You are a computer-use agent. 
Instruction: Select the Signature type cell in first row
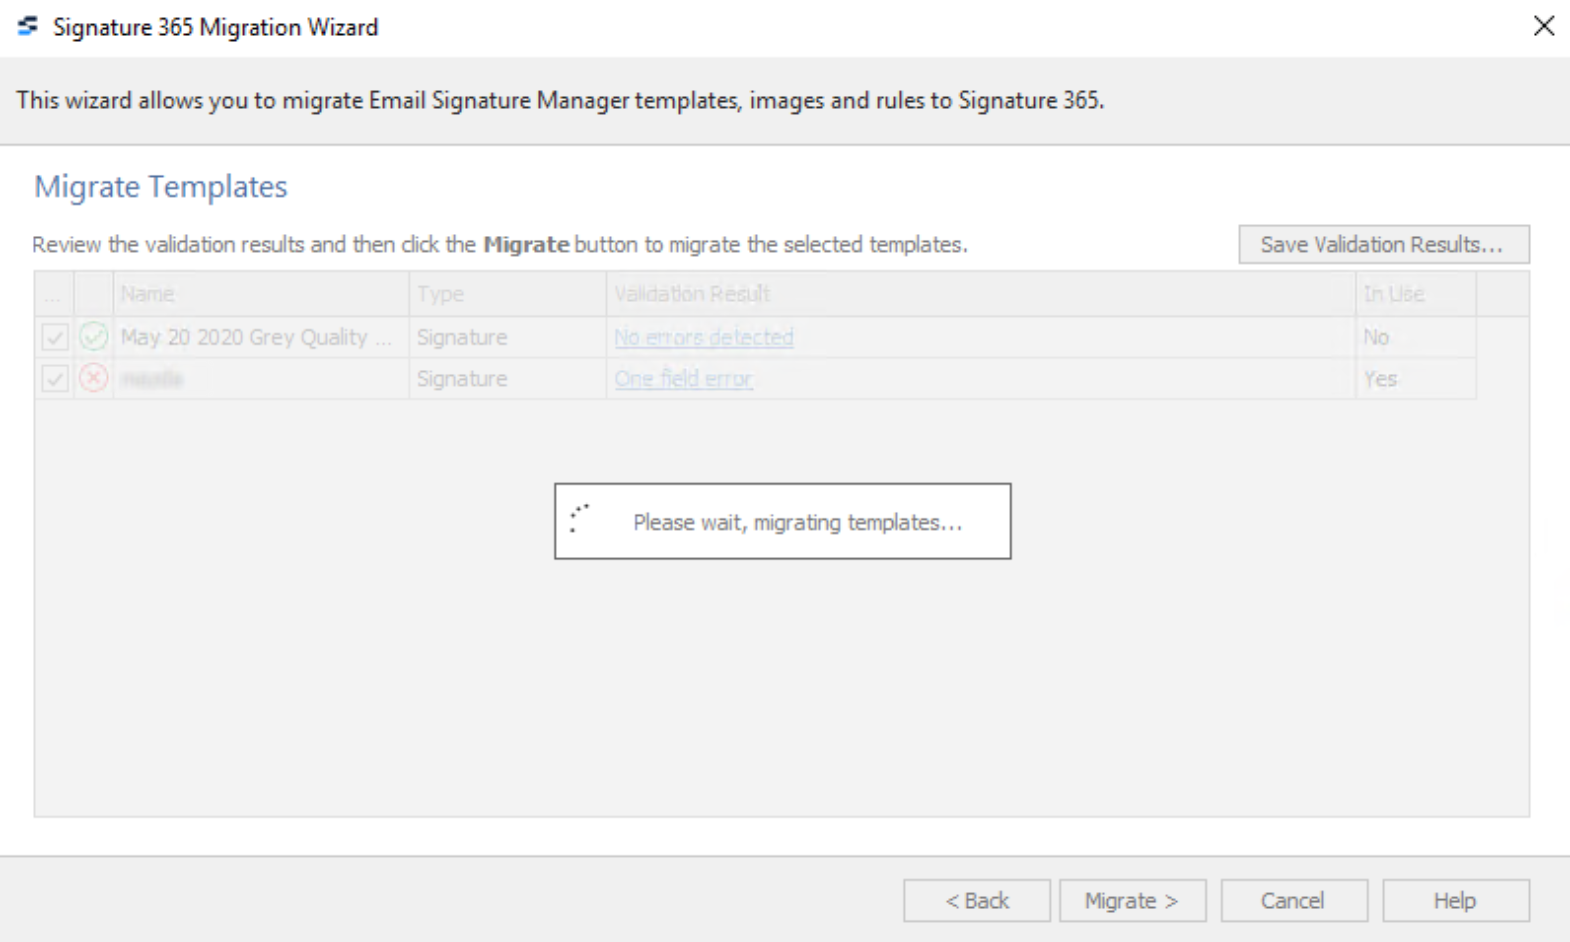coord(508,337)
